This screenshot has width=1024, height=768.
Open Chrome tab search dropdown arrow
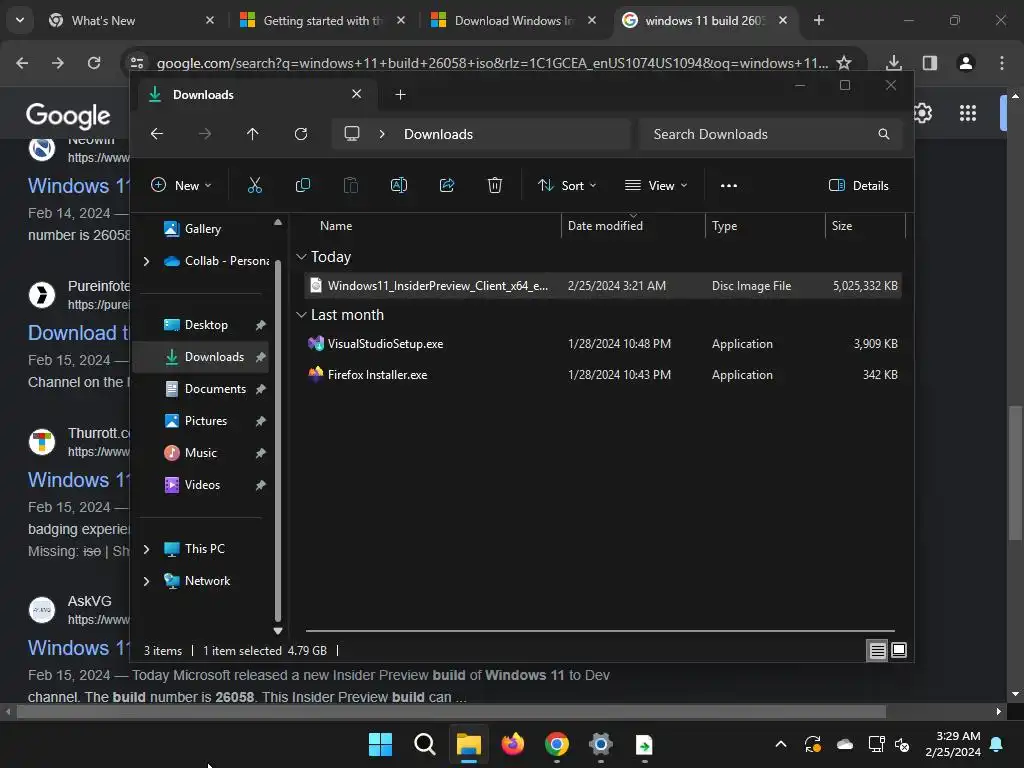click(20, 20)
